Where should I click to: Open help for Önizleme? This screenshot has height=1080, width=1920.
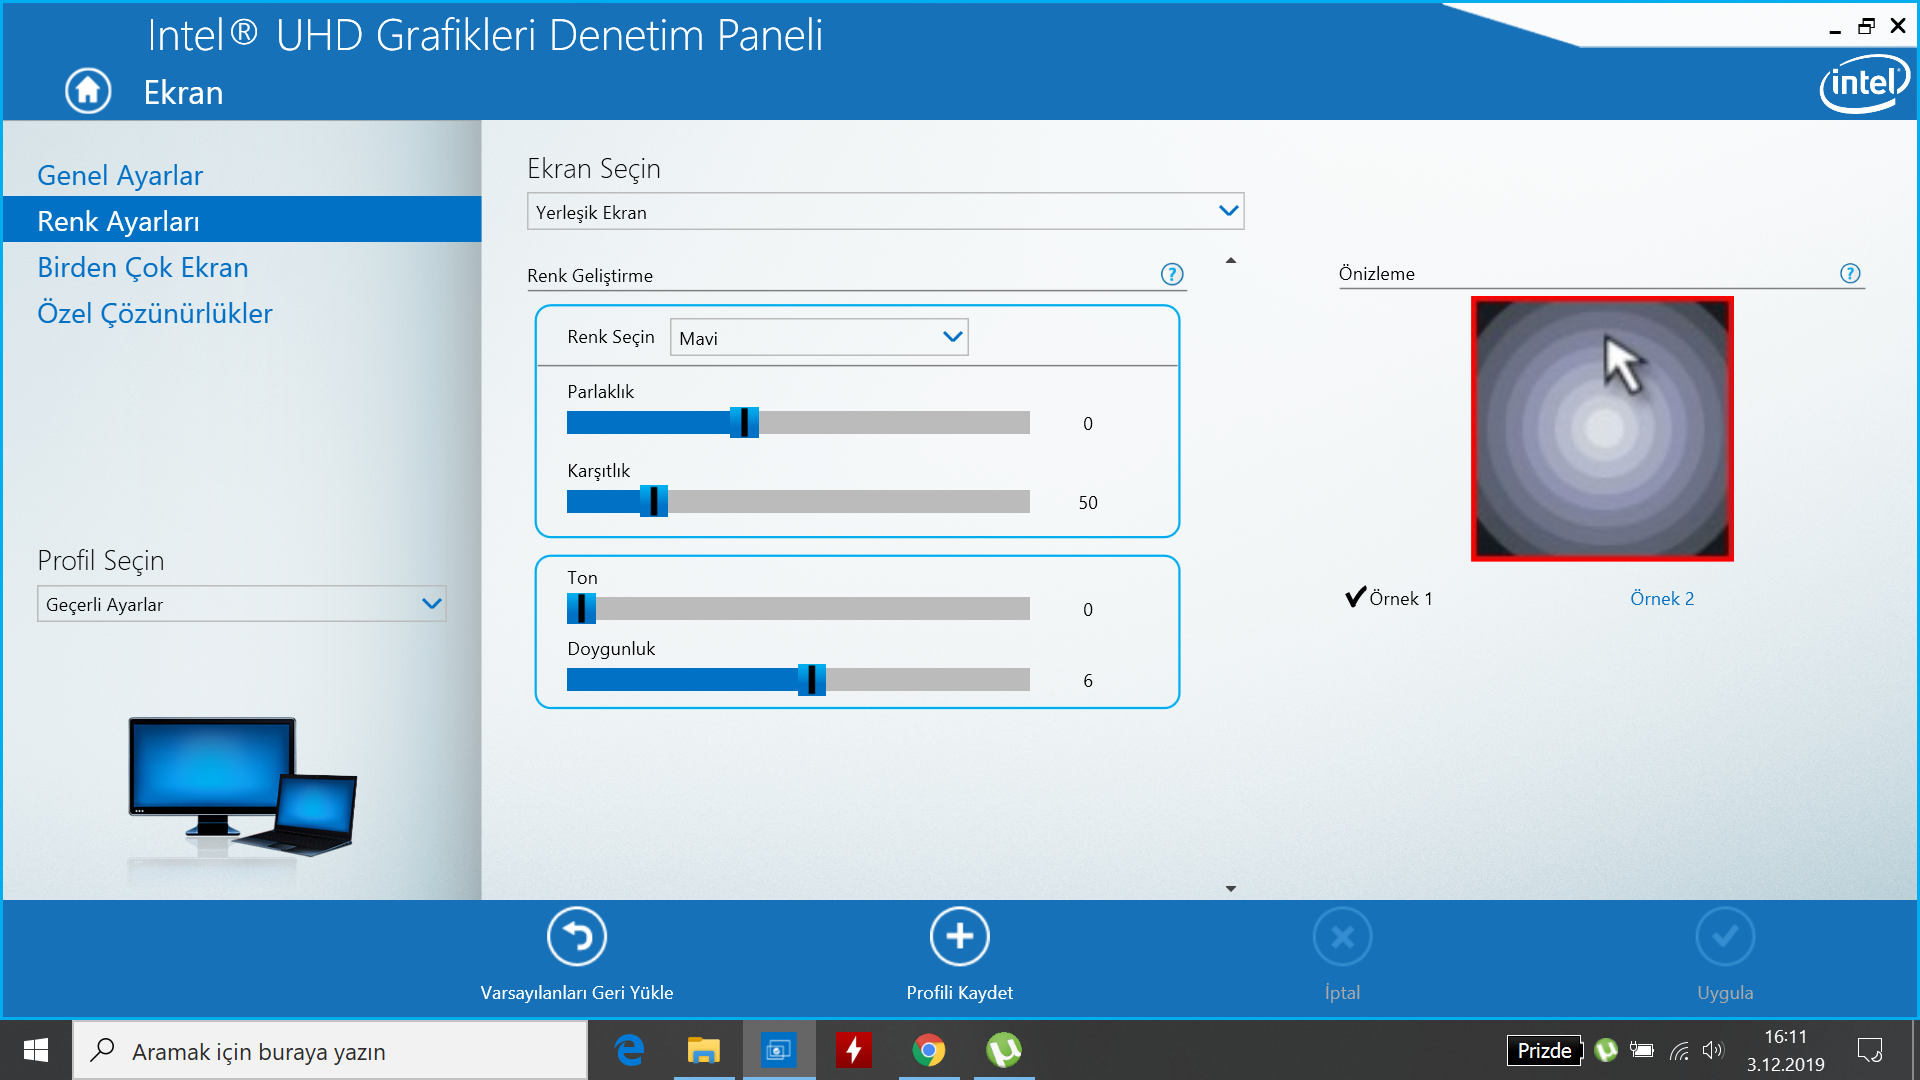coord(1850,273)
